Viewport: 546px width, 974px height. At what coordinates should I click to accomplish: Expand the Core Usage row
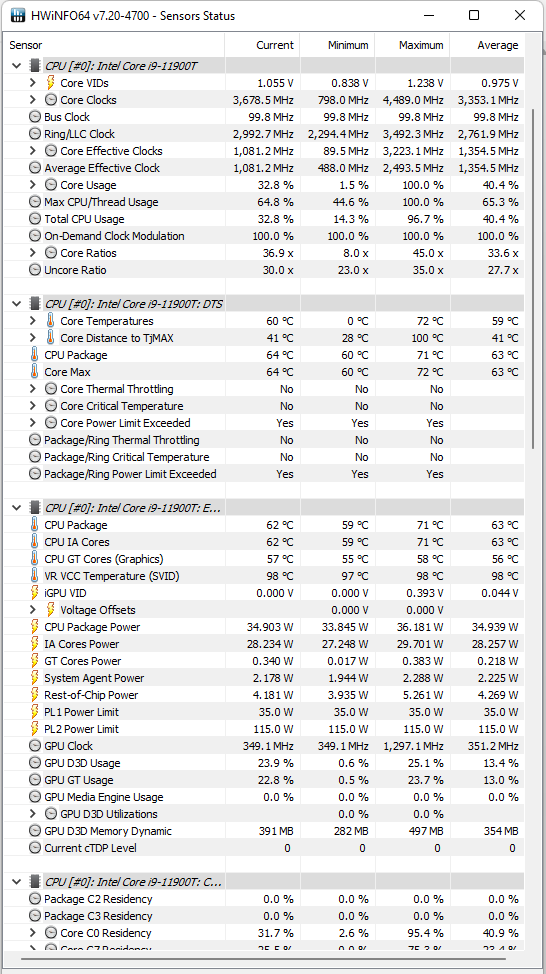33,185
